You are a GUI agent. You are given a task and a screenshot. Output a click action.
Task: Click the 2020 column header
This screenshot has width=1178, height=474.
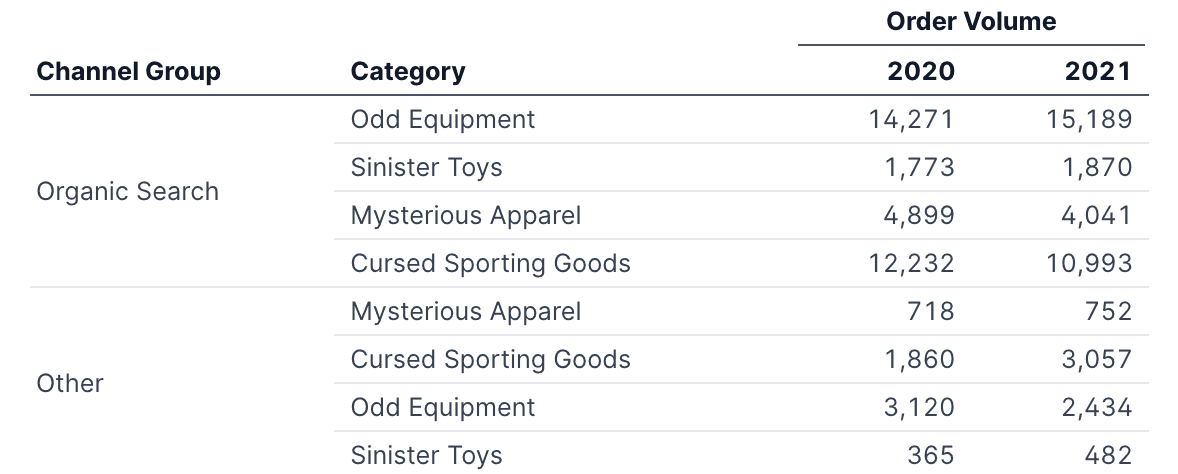coord(920,72)
